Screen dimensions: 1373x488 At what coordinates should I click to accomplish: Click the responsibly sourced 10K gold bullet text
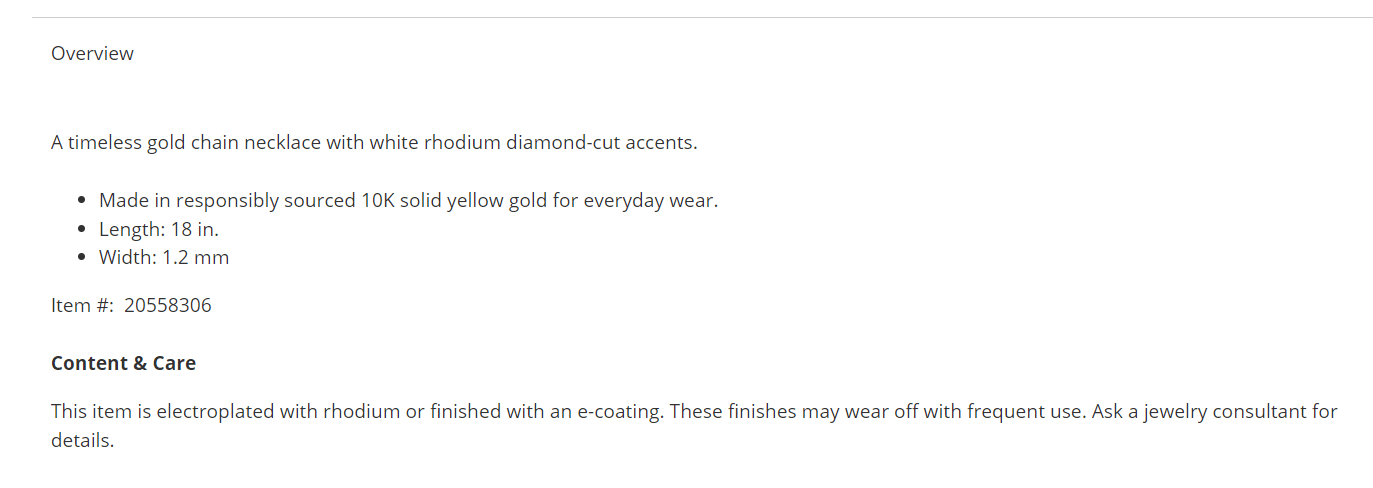tap(408, 200)
